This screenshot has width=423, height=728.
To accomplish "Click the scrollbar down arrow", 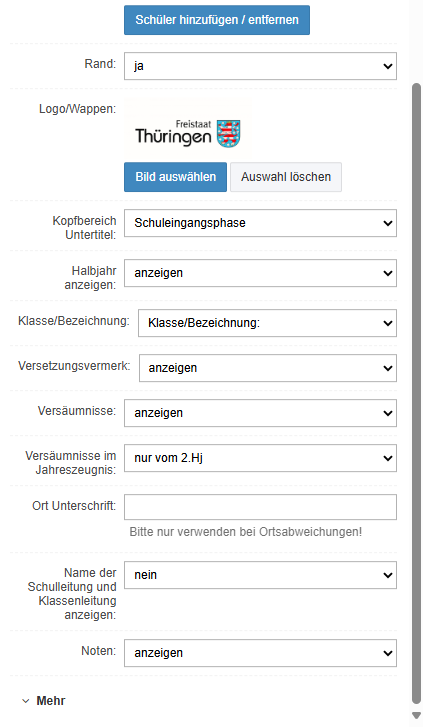I will click(416, 715).
